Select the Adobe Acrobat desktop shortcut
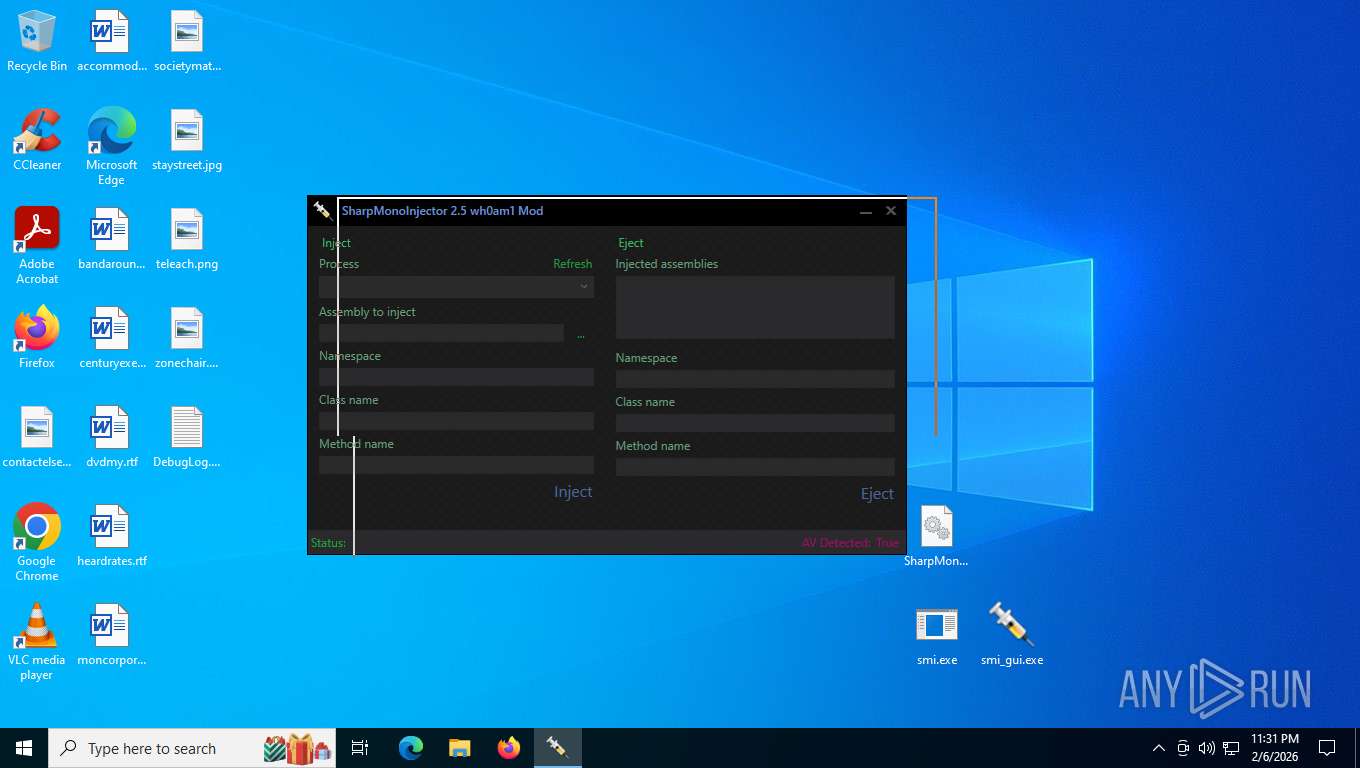 [x=37, y=246]
